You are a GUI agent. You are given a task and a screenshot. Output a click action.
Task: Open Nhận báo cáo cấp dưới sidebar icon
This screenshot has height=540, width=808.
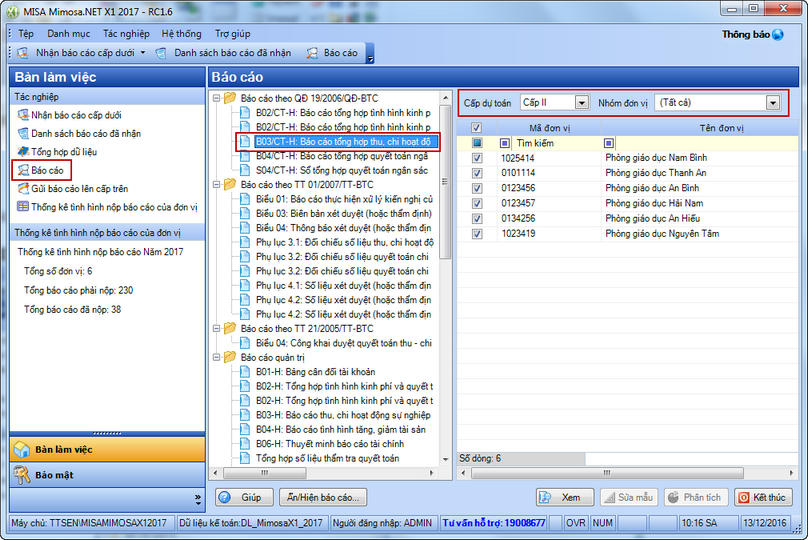(x=23, y=115)
